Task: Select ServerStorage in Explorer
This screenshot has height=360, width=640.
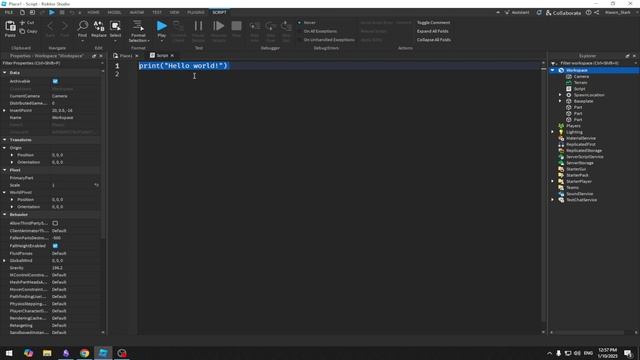Action: [x=580, y=163]
